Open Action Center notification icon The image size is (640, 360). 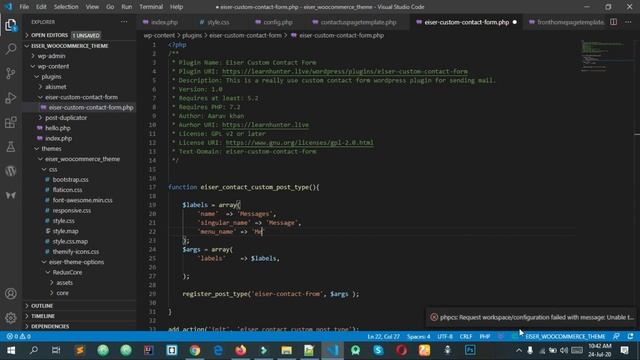624,350
